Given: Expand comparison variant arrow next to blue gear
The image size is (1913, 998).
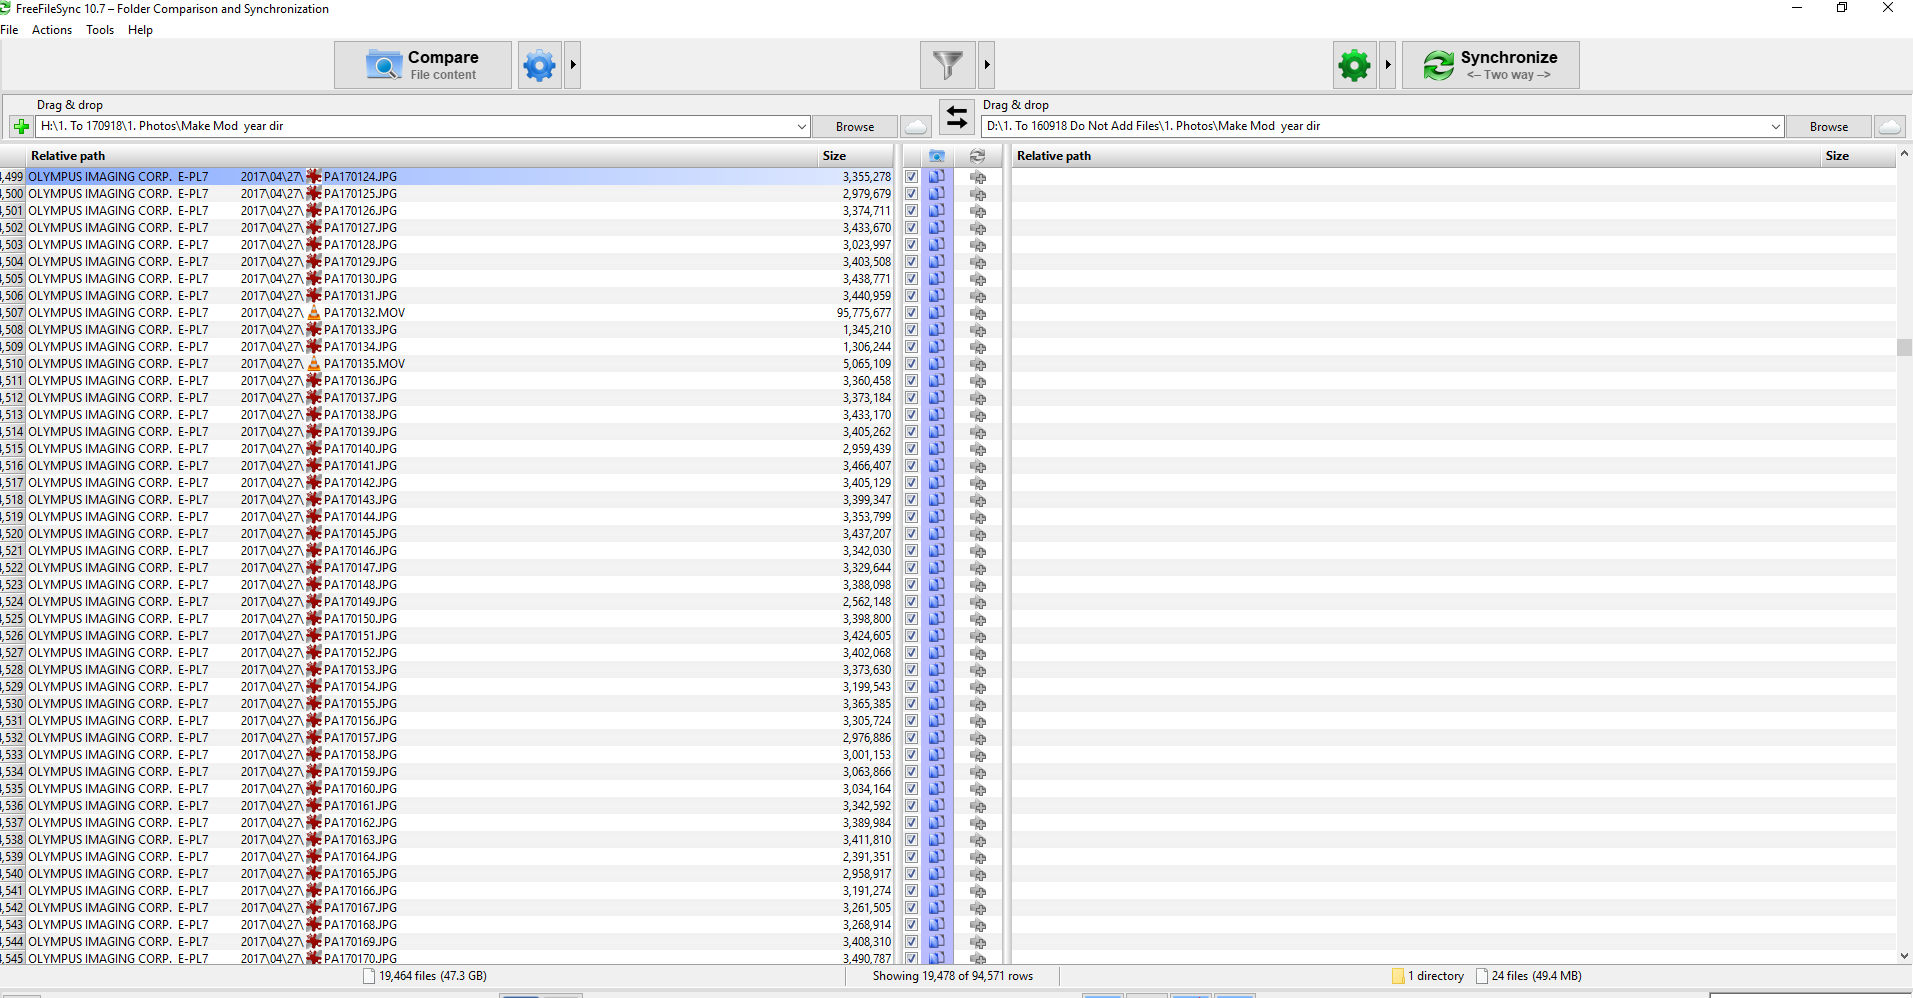Looking at the screenshot, I should tap(573, 65).
